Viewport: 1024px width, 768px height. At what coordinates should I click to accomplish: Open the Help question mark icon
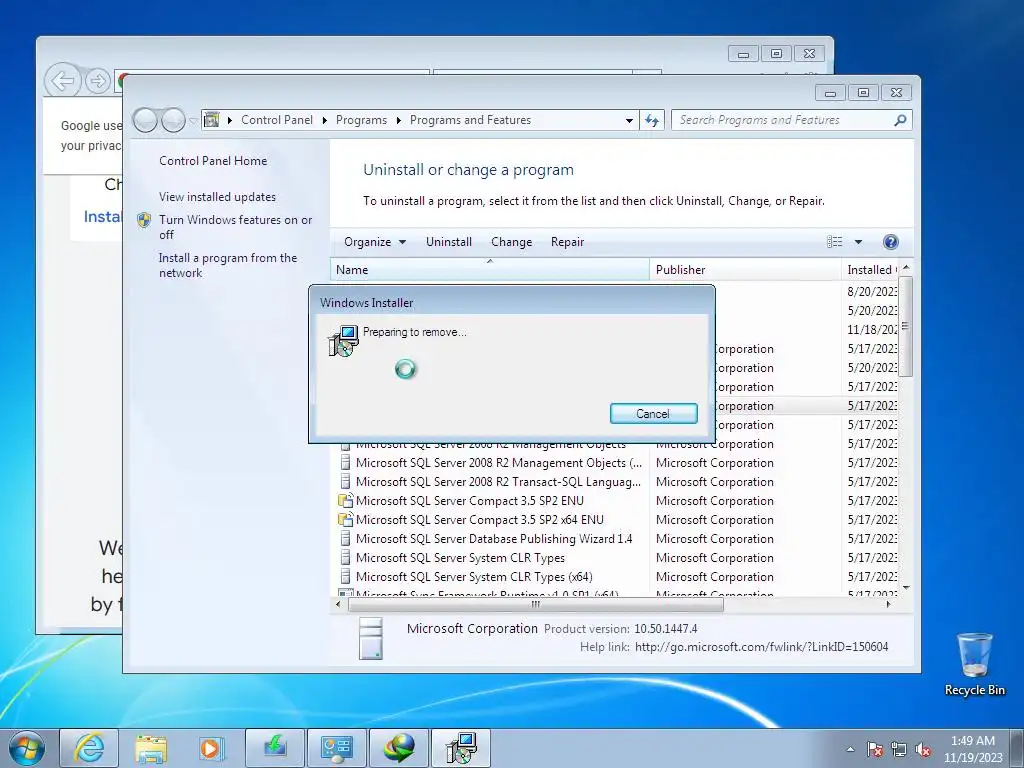point(890,242)
